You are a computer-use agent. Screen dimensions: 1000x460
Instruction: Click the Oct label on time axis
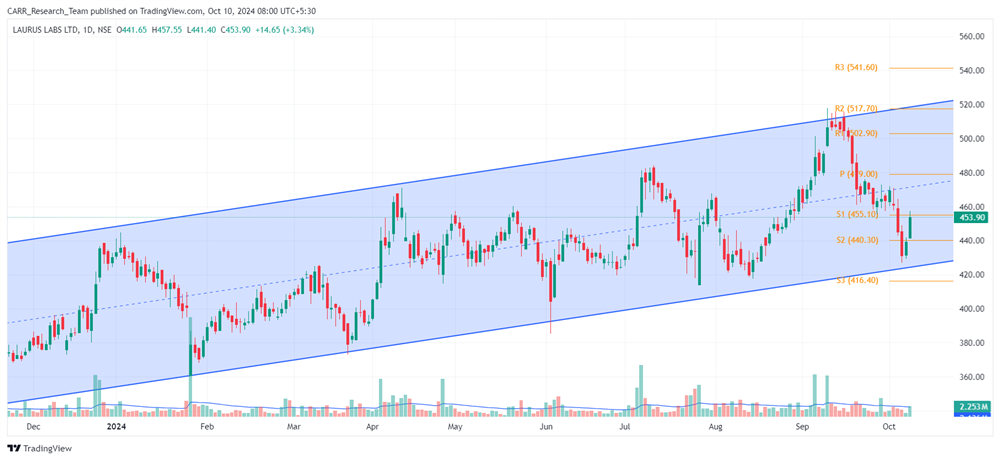click(x=888, y=426)
